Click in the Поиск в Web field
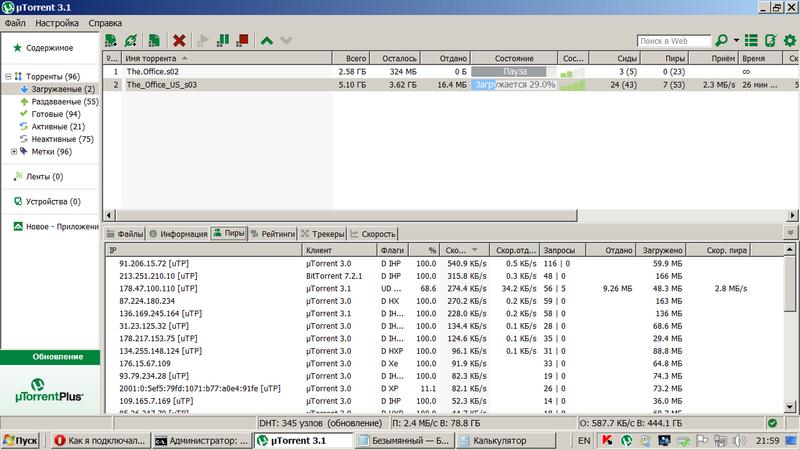Image resolution: width=800 pixels, height=450 pixels. pyautogui.click(x=673, y=41)
